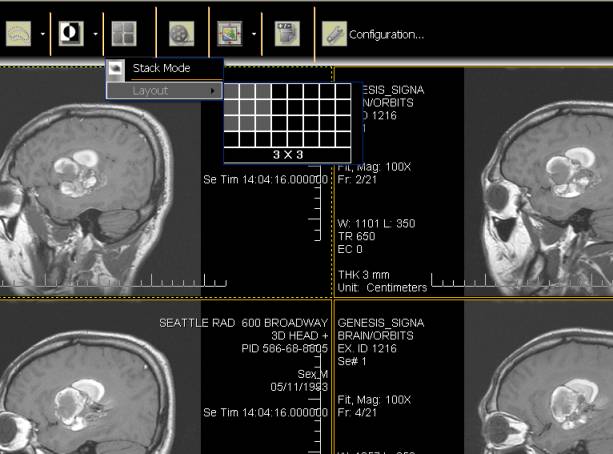This screenshot has height=454, width=613.
Task: Open the Configuration... dialog text
Action: [x=386, y=35]
